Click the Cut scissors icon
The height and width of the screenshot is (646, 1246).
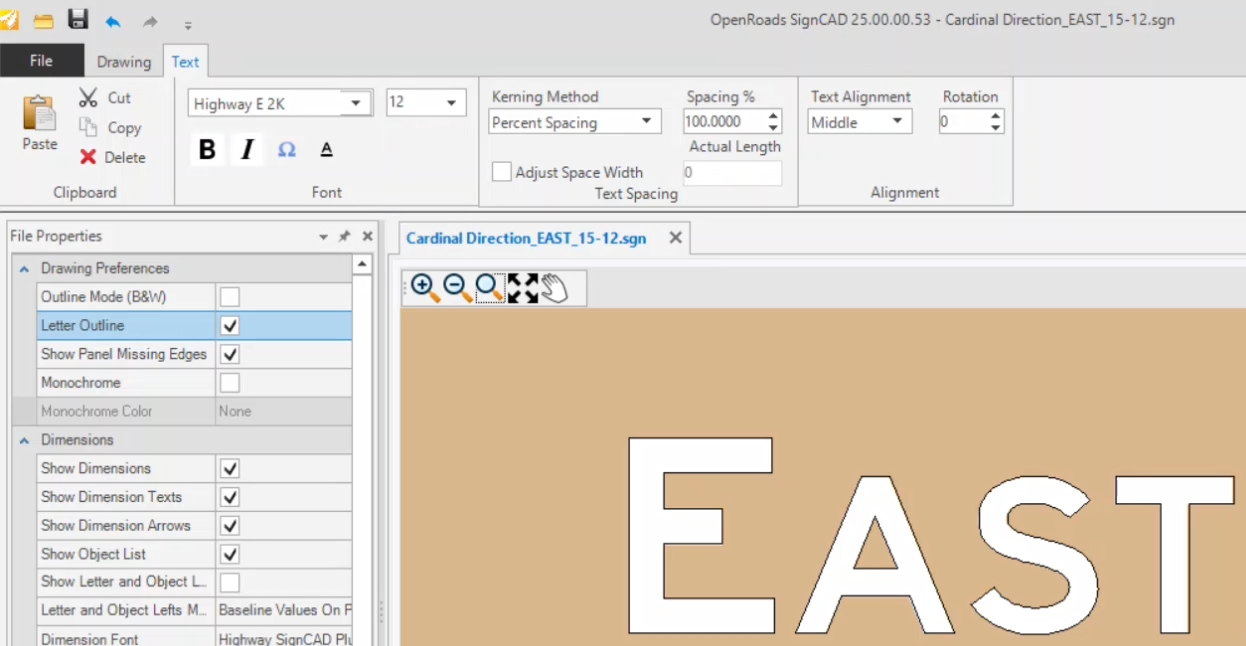click(x=89, y=97)
